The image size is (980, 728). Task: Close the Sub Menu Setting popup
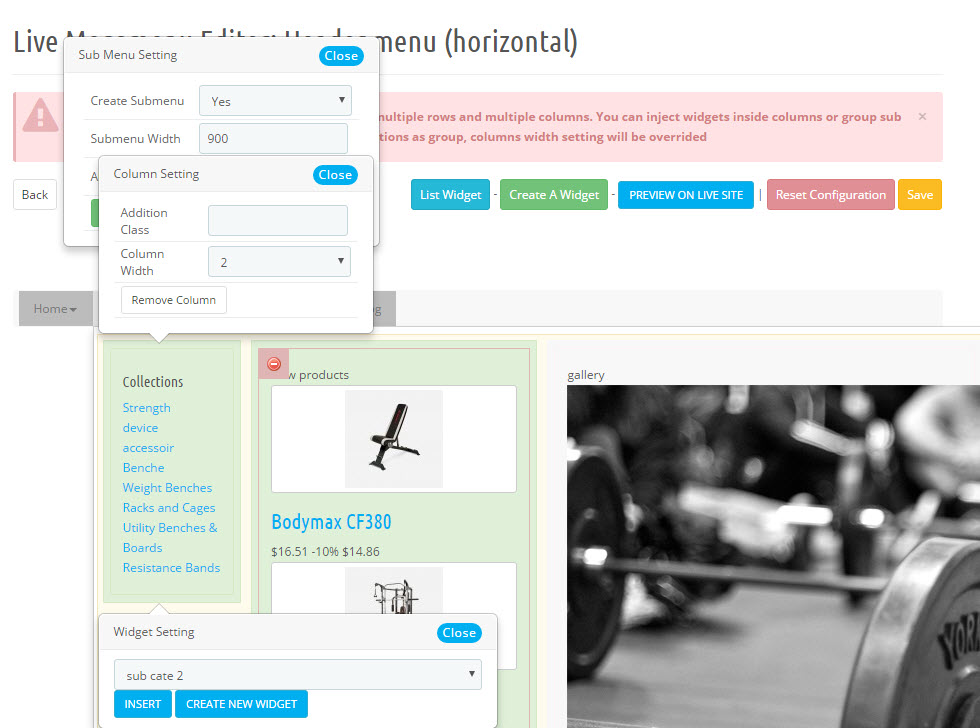341,56
